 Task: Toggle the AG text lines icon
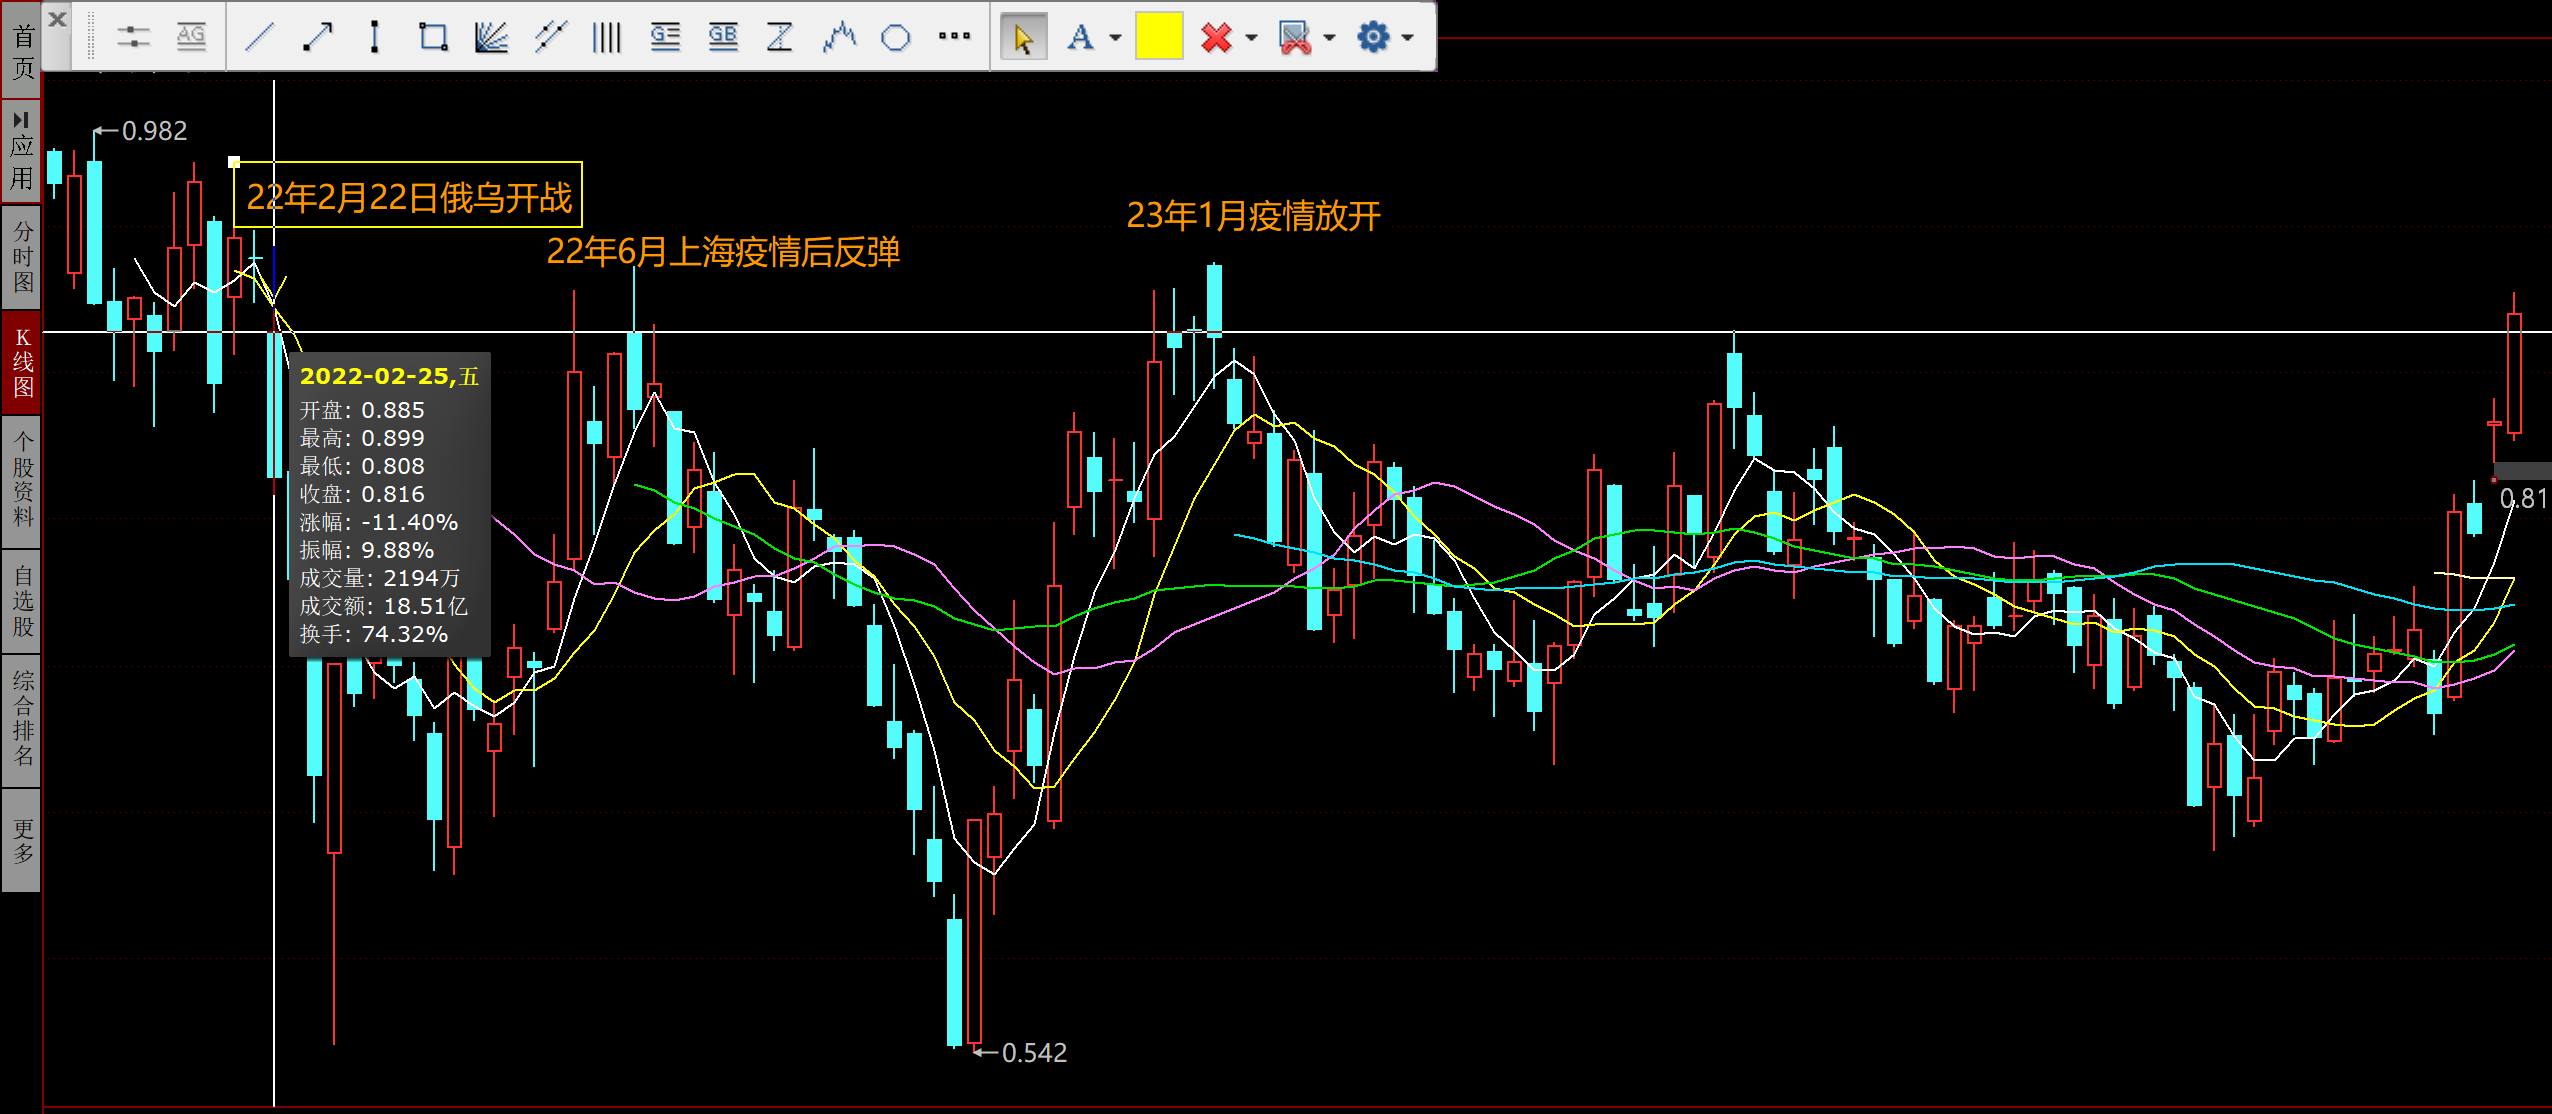pos(191,38)
